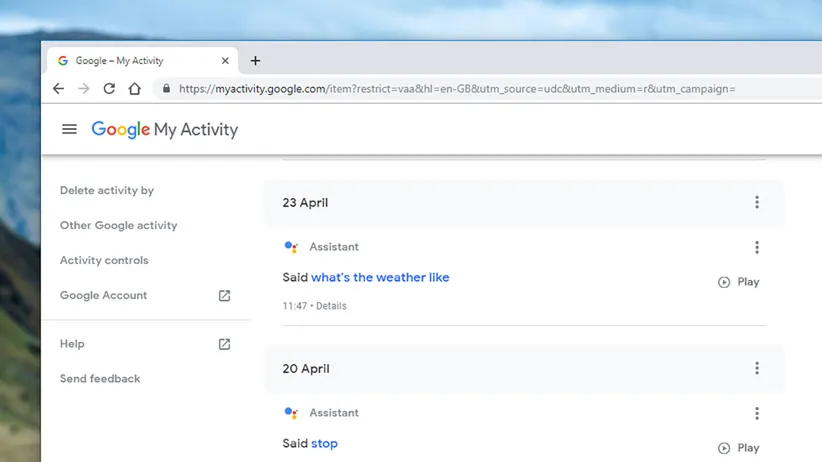The height and width of the screenshot is (462, 822).
Task: Click what's the weather like link
Action: click(x=380, y=278)
